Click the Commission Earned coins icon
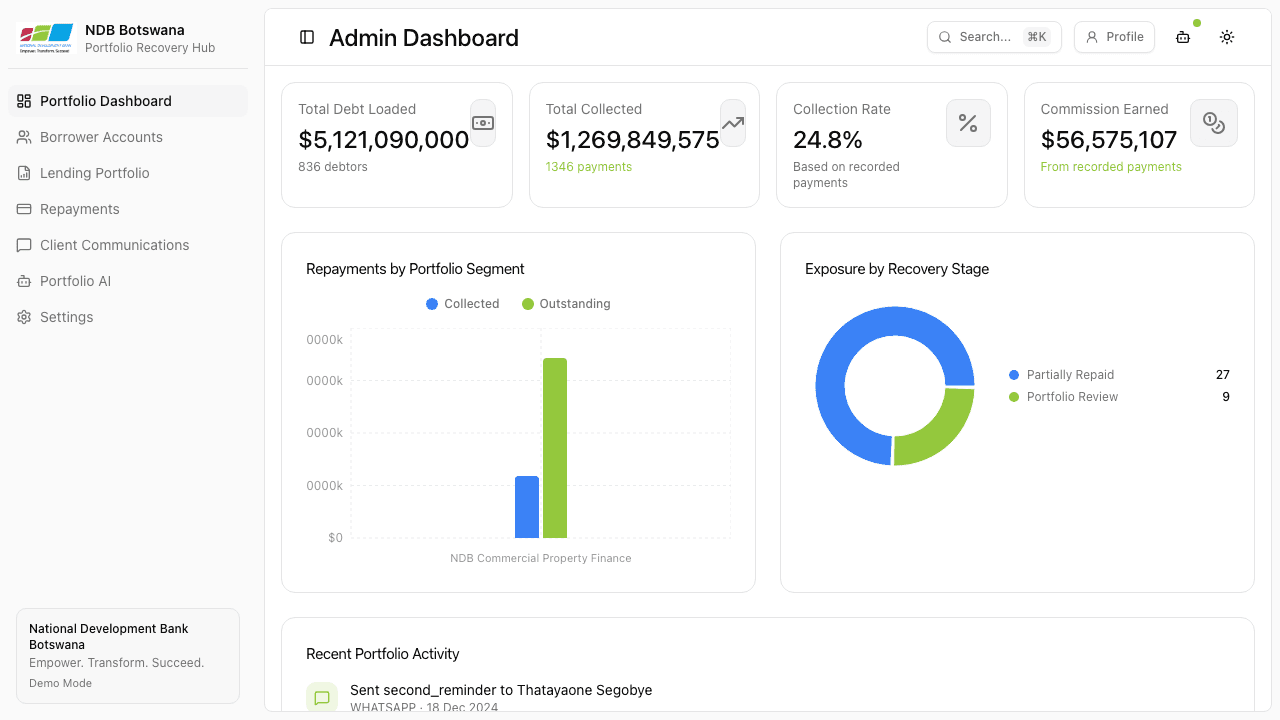 pyautogui.click(x=1214, y=123)
